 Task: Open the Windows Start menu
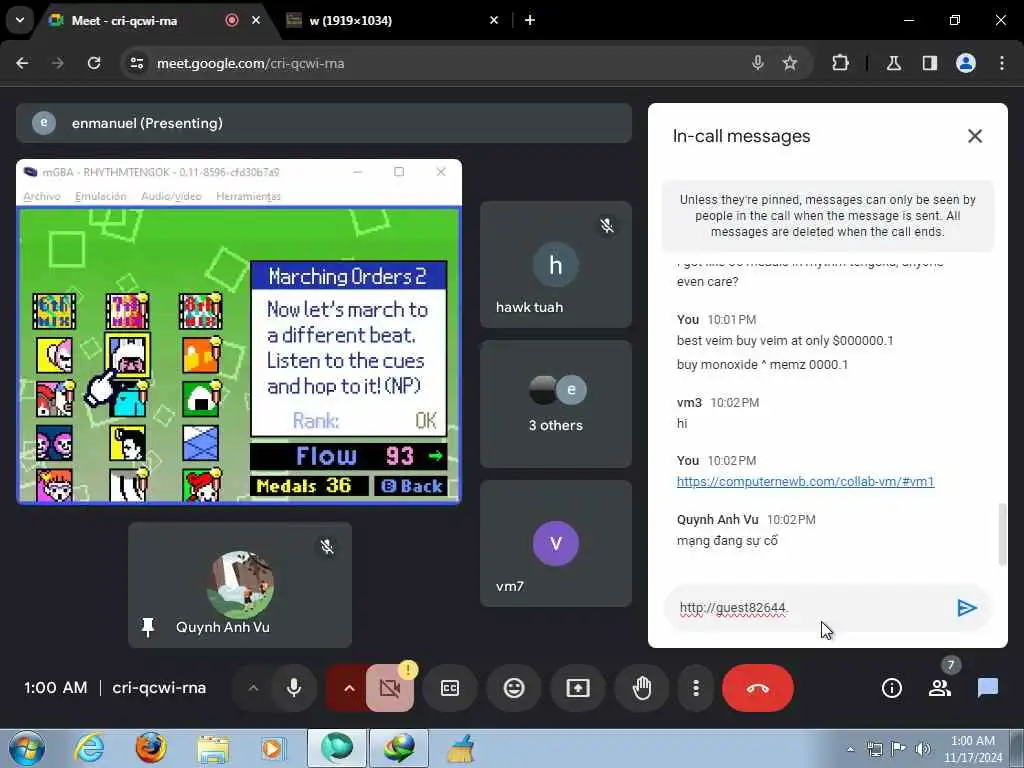click(x=27, y=748)
